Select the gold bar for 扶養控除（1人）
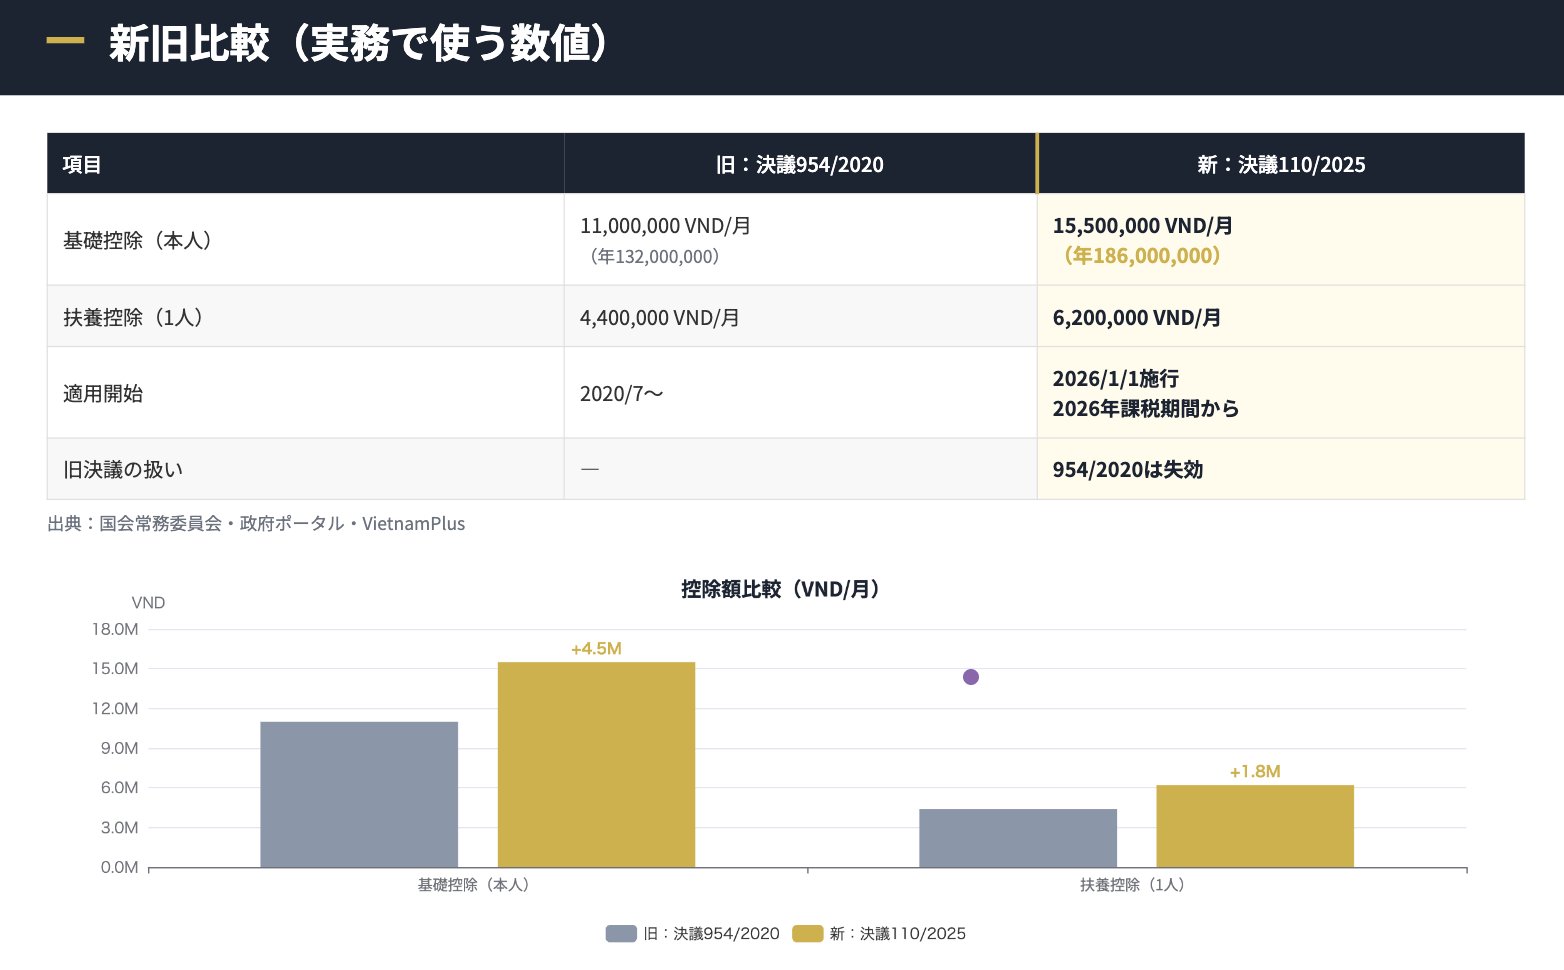Screen dimensions: 1564x970 pyautogui.click(x=1254, y=826)
